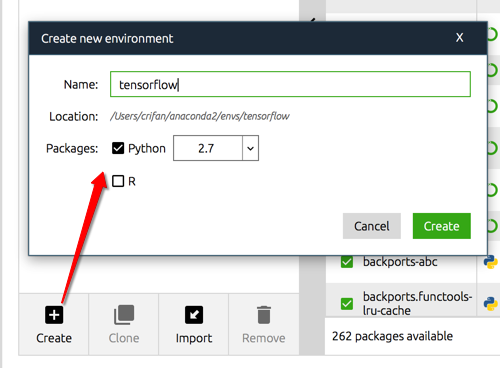Image resolution: width=500 pixels, height=368 pixels.
Task: Click the Import environment icon
Action: click(x=194, y=315)
